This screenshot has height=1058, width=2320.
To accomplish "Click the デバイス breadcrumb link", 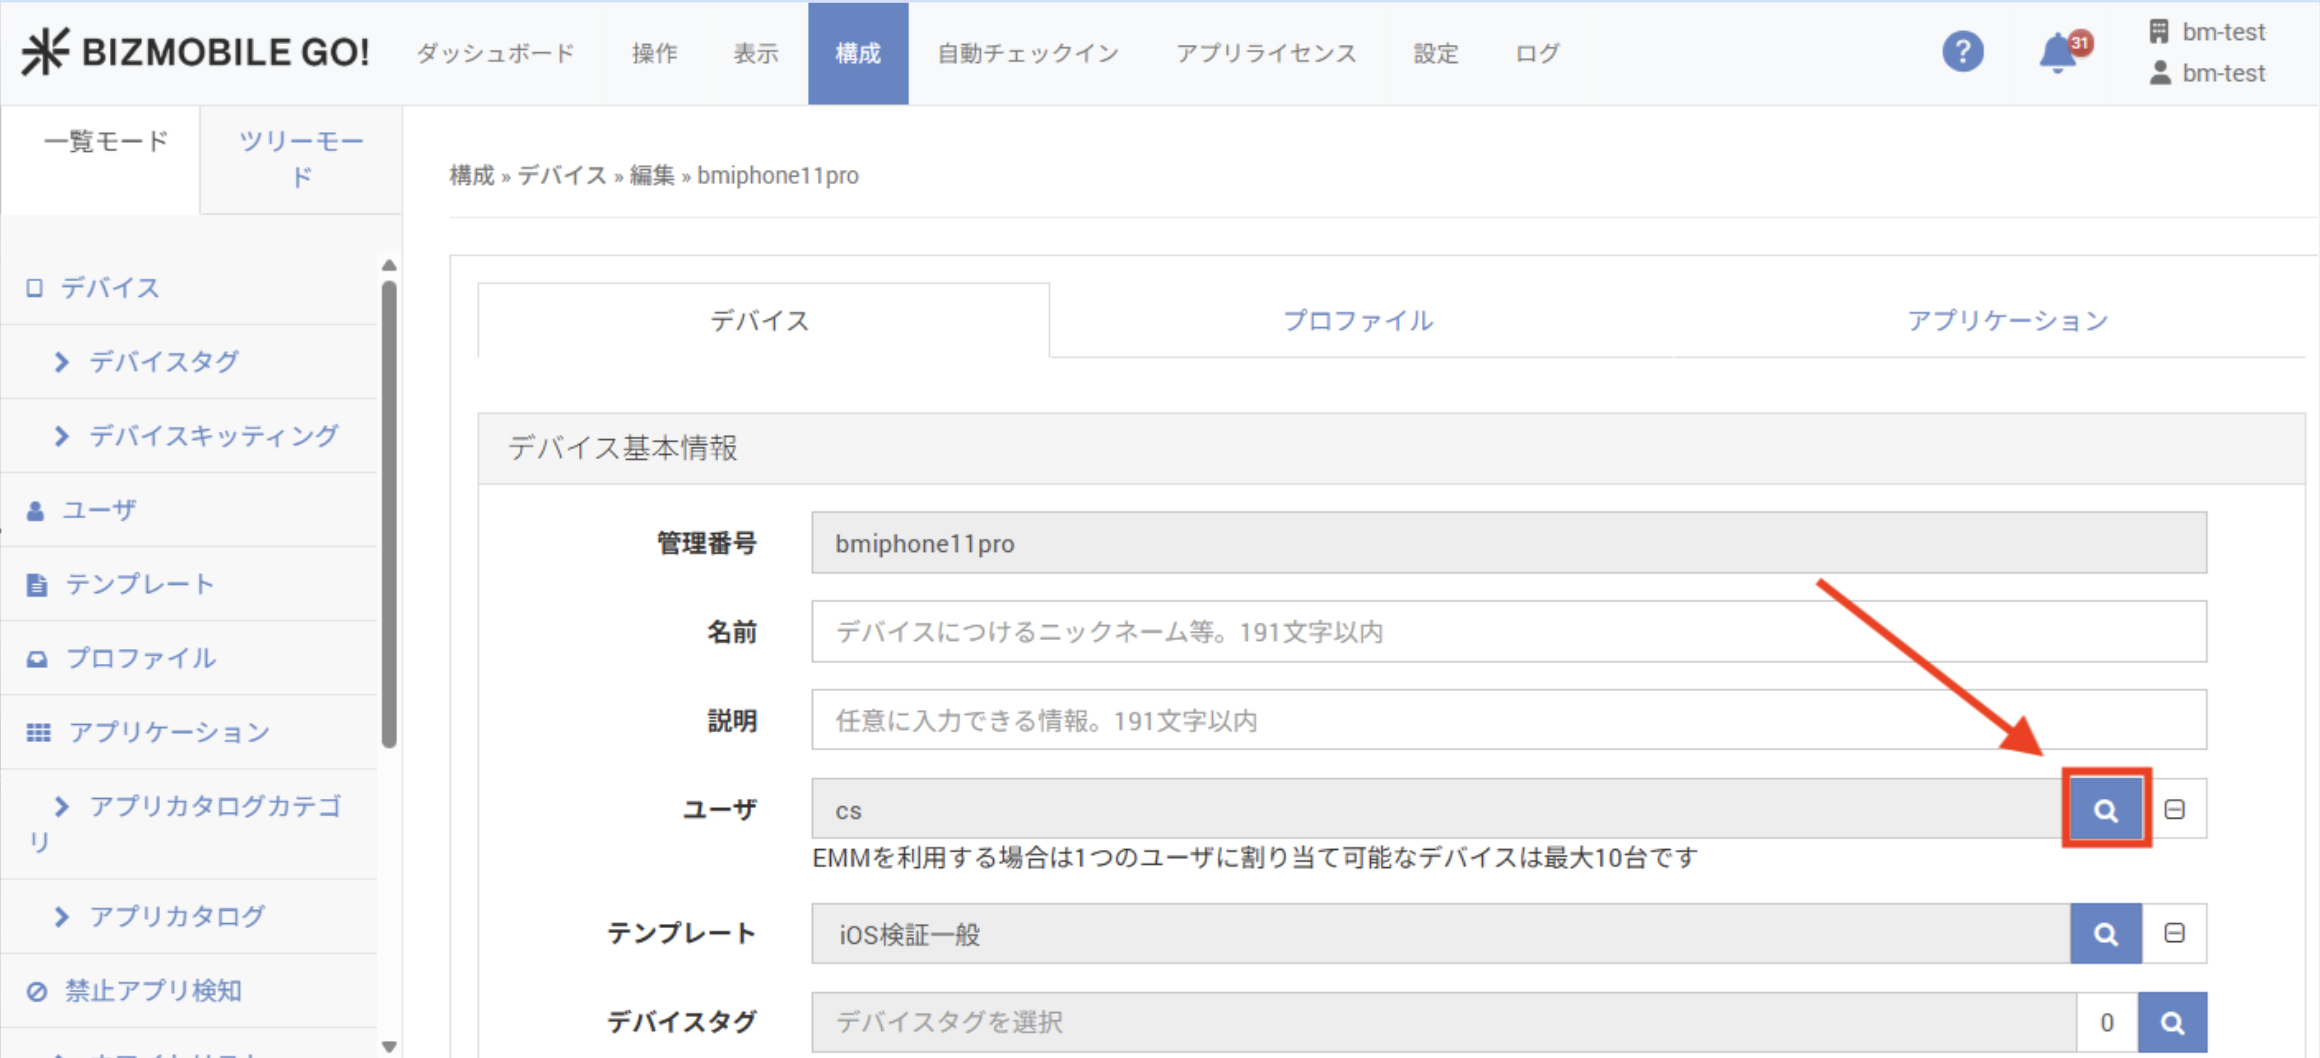I will click(562, 176).
